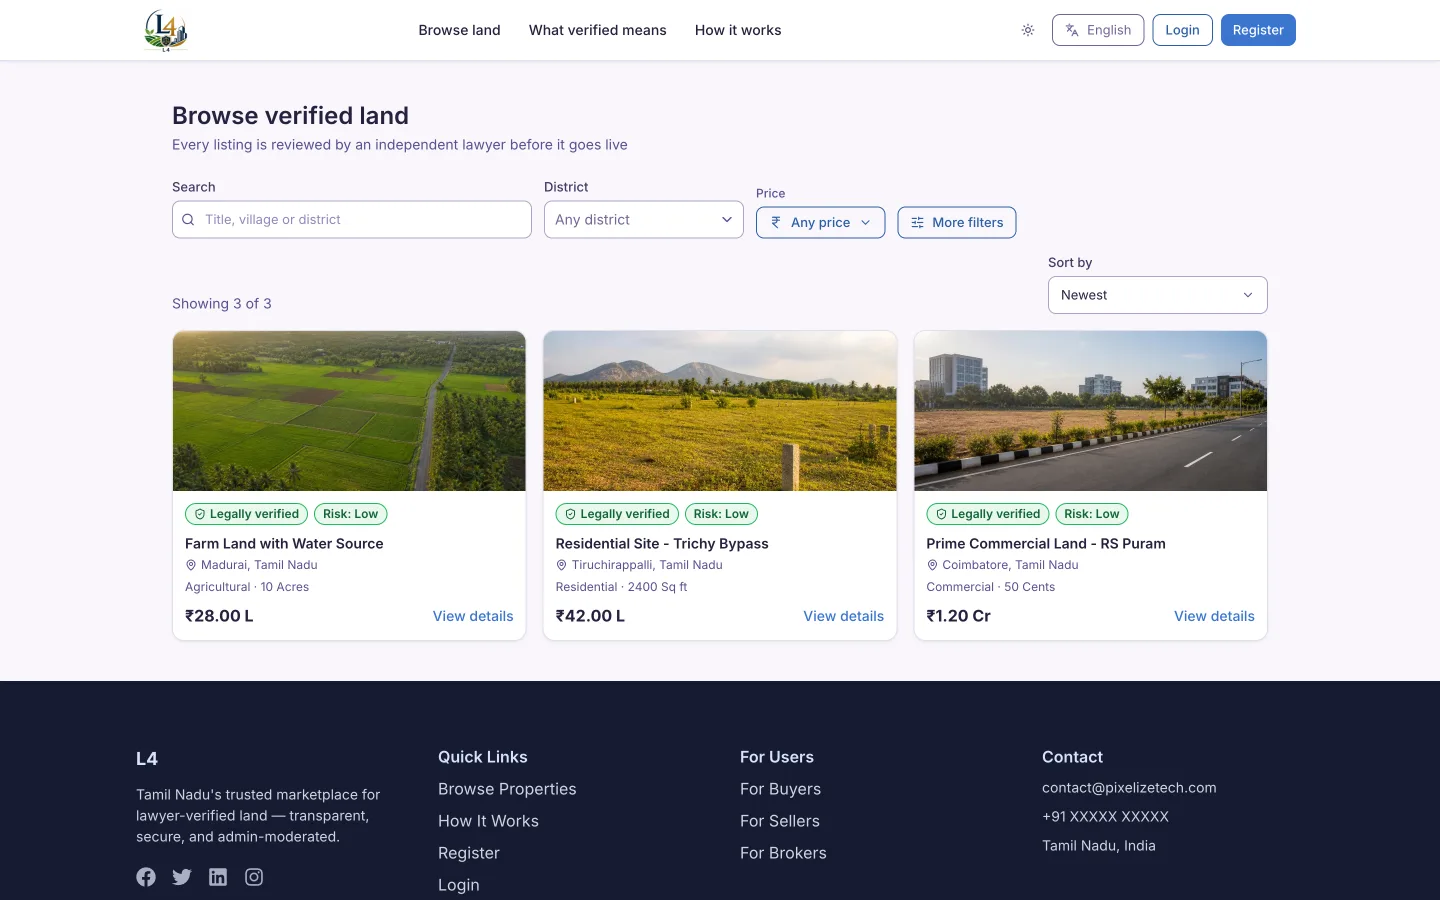Open the Any price dropdown
The height and width of the screenshot is (900, 1440).
(820, 222)
